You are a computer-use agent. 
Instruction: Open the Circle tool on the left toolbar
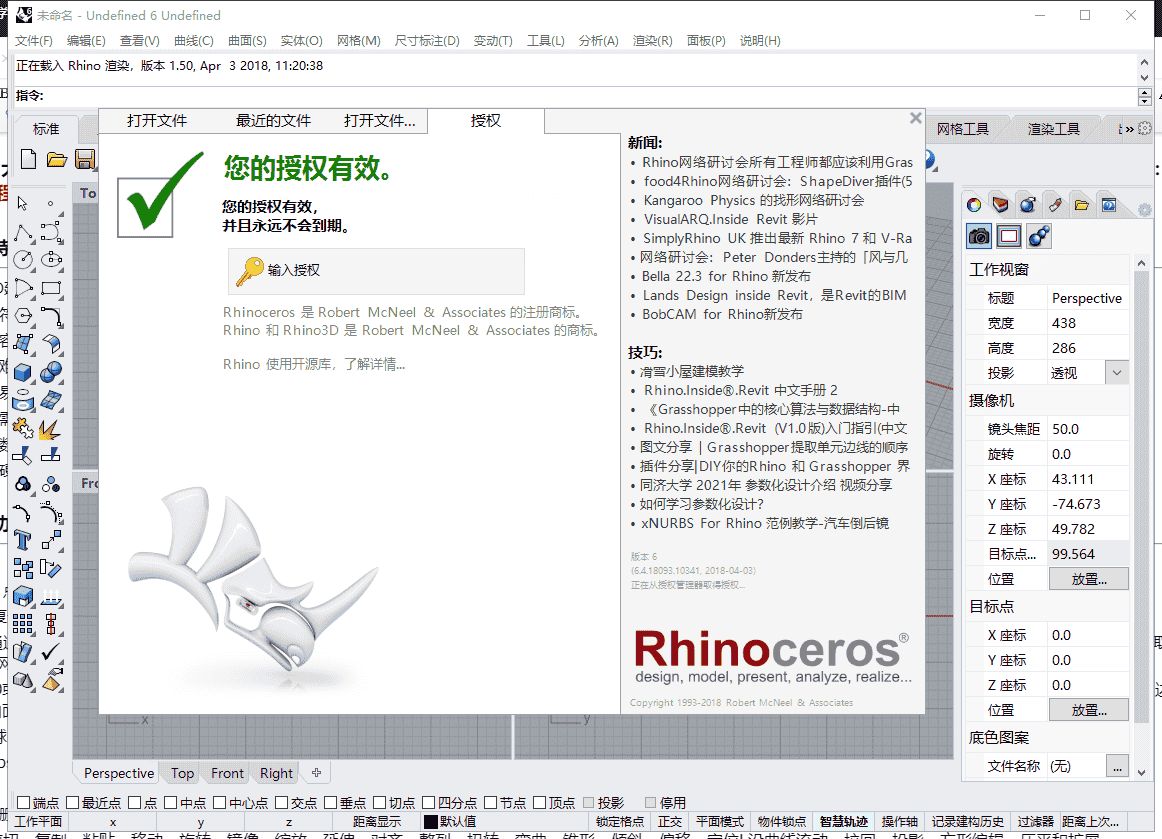[23, 260]
